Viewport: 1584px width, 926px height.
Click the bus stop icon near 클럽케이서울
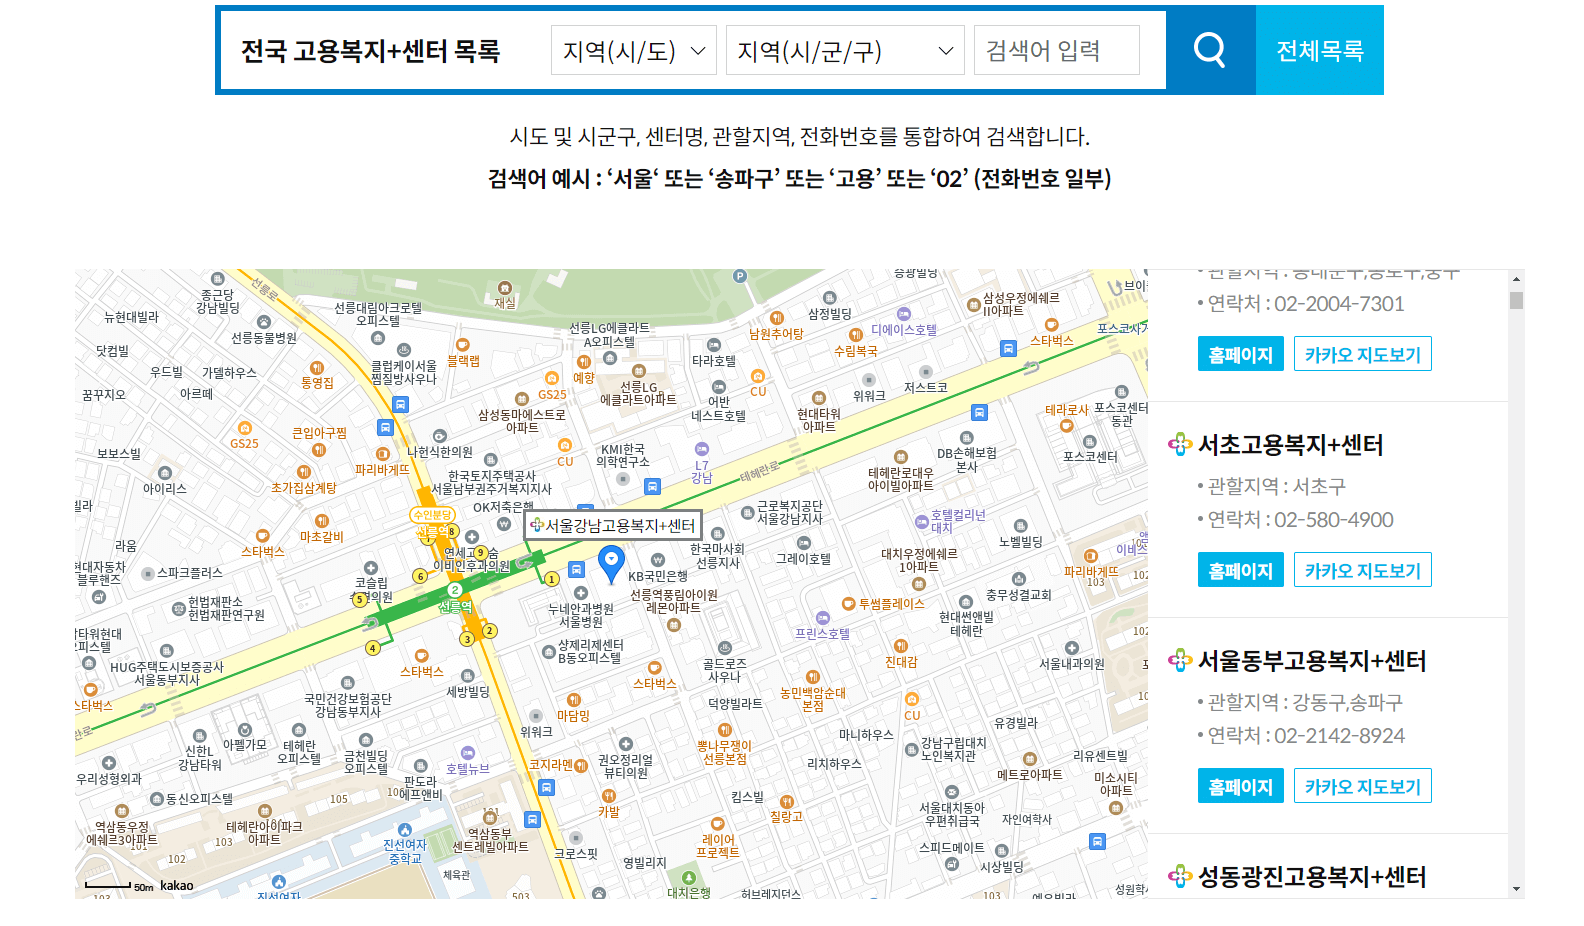[x=401, y=405]
